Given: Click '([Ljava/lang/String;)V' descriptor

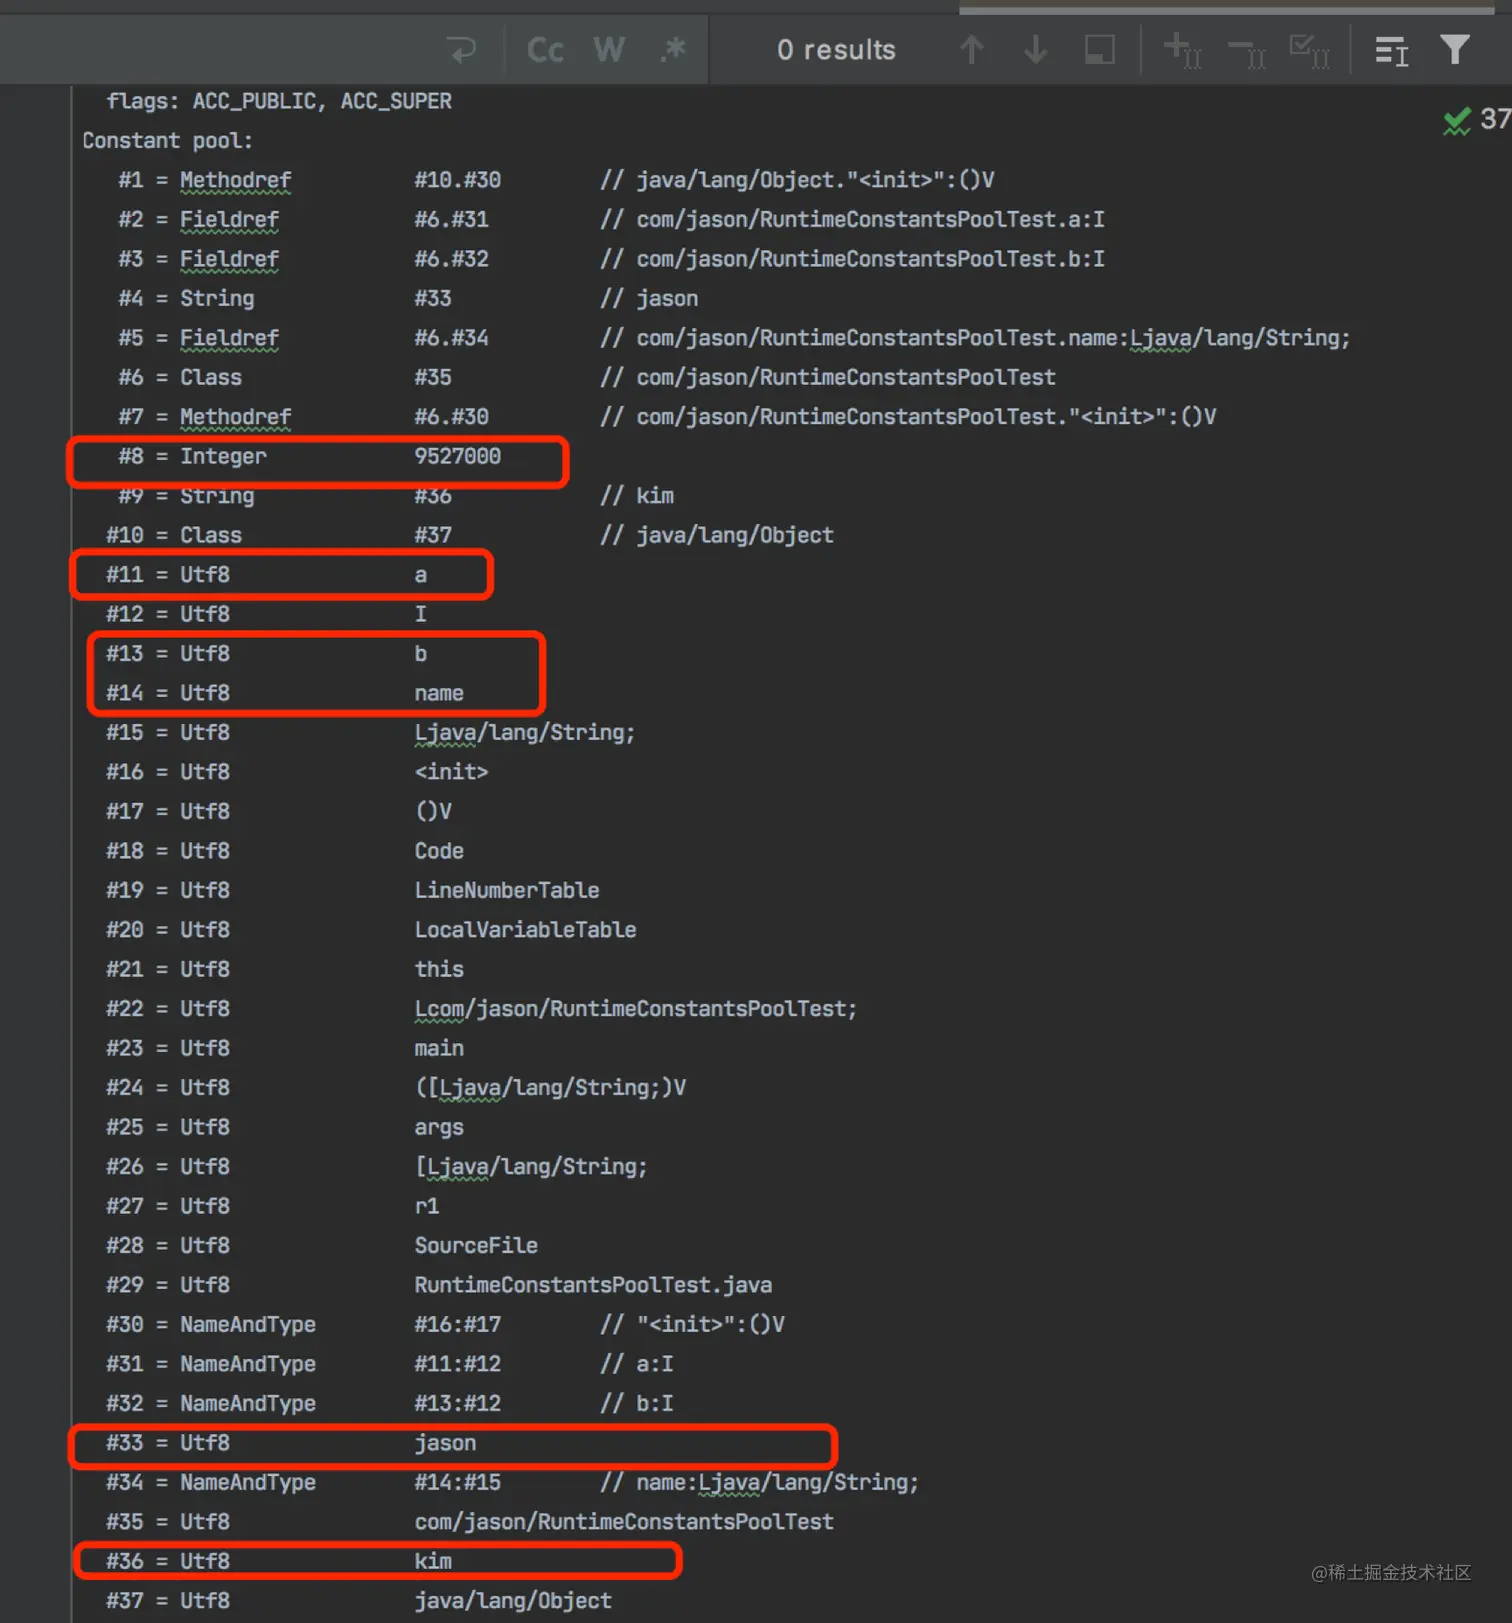Looking at the screenshot, I should click(550, 1088).
